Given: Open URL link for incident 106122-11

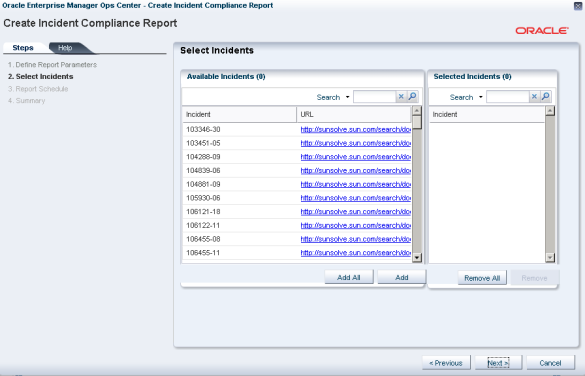Looking at the screenshot, I should [356, 225].
